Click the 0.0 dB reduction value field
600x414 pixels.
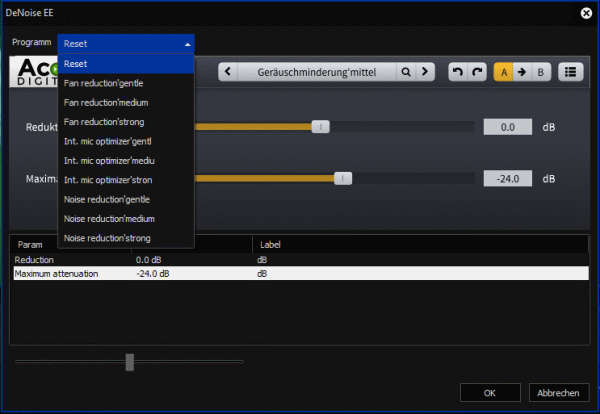pyautogui.click(x=507, y=127)
